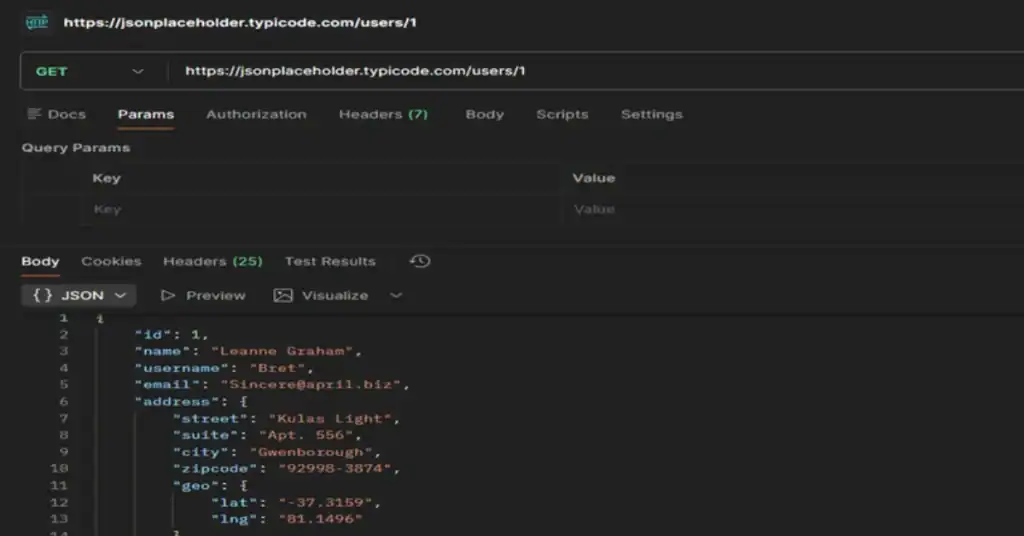Click the "Leanne Graham" name value

point(281,351)
